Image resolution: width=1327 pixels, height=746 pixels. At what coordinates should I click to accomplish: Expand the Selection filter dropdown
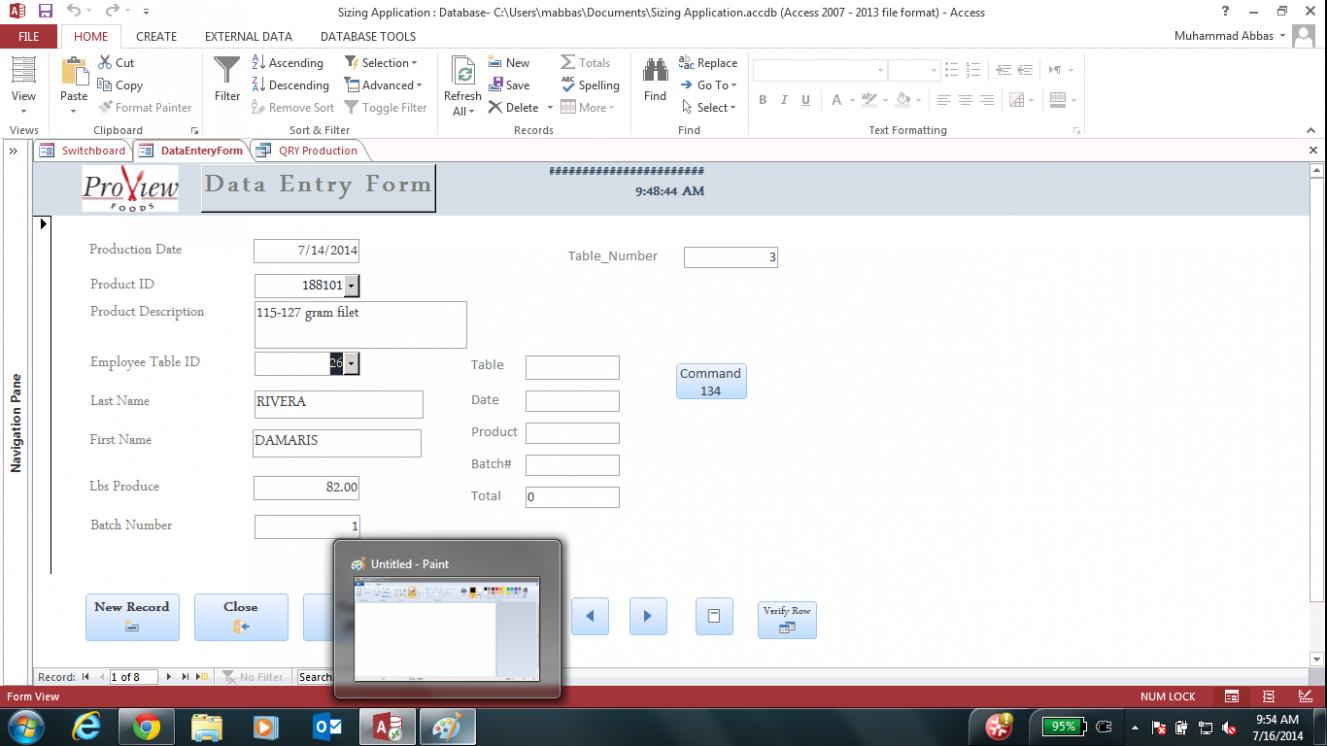point(381,63)
